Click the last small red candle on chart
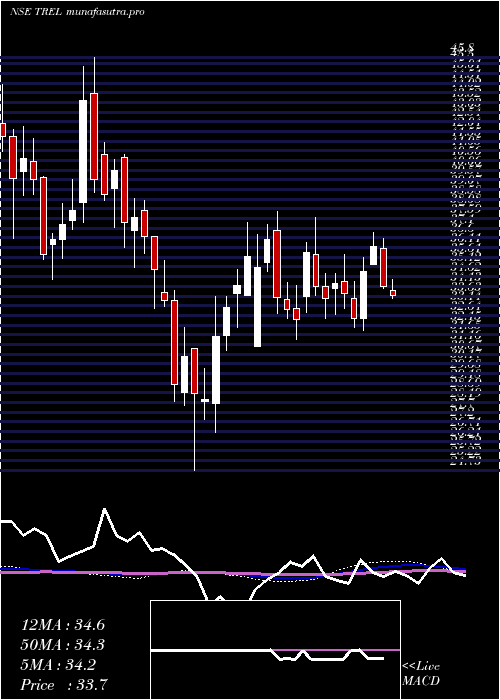Screen dimensions: 500x700 point(393,293)
